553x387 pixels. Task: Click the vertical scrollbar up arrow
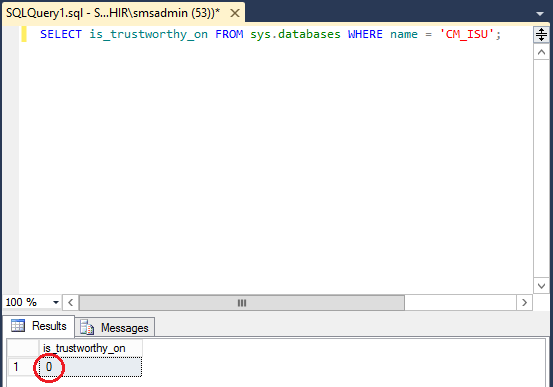(x=541, y=53)
